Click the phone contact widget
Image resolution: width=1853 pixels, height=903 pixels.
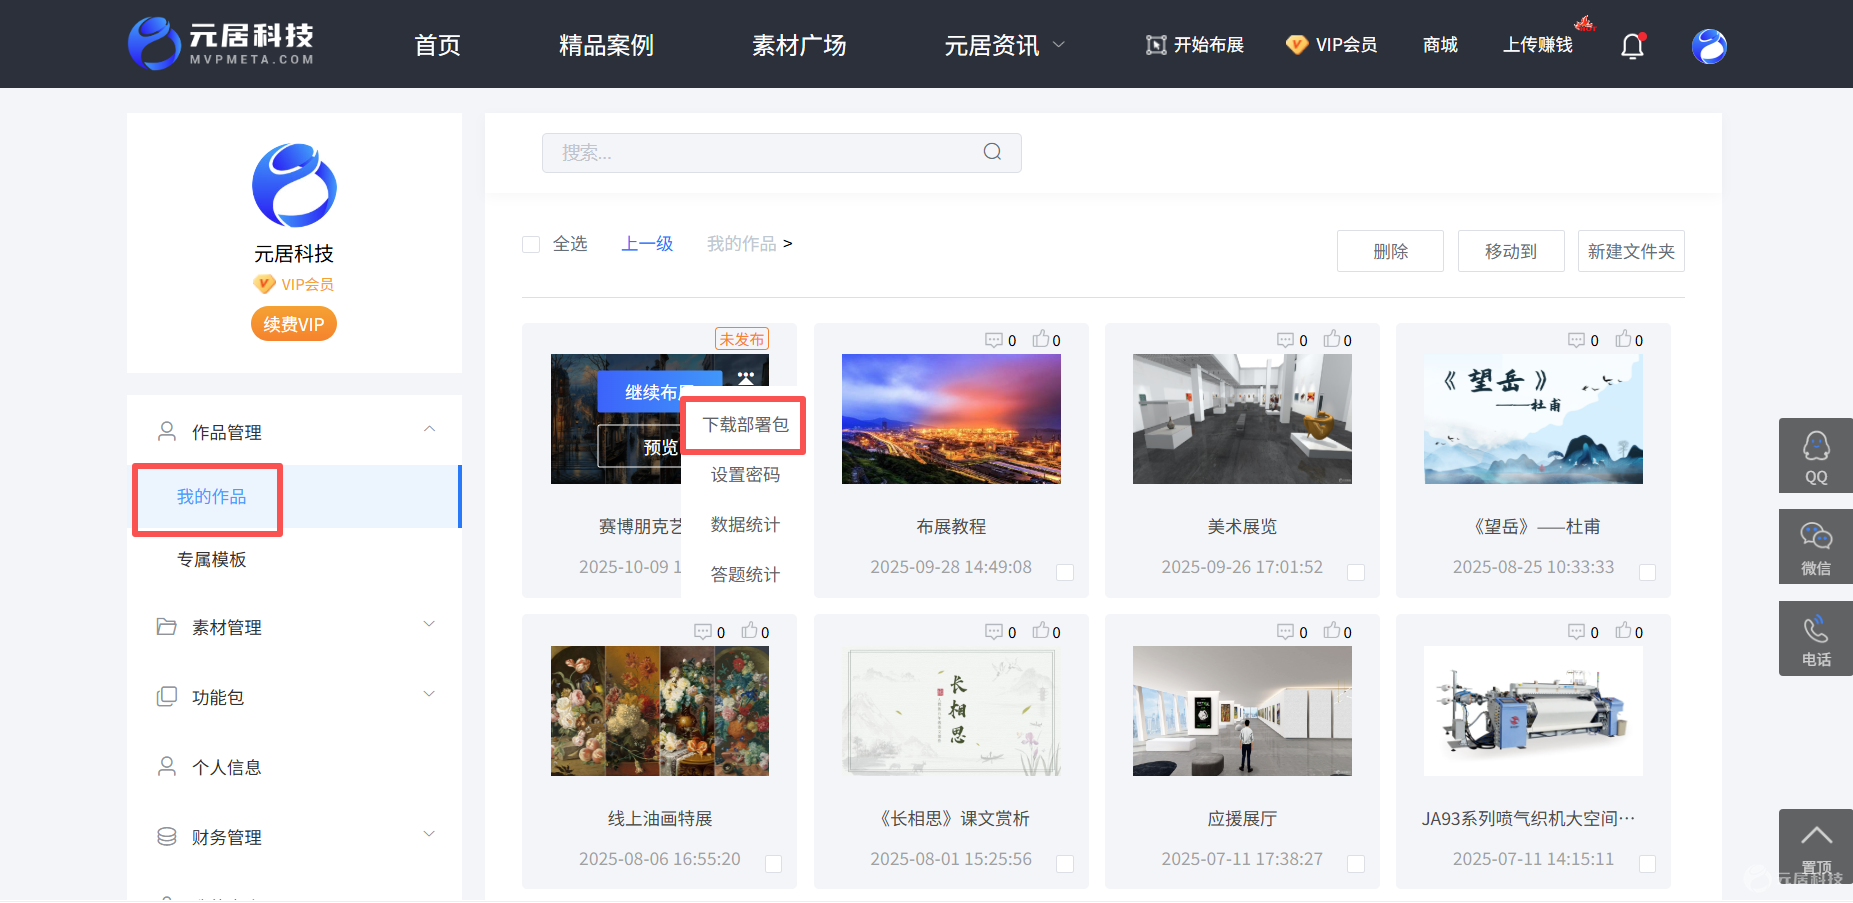1816,639
